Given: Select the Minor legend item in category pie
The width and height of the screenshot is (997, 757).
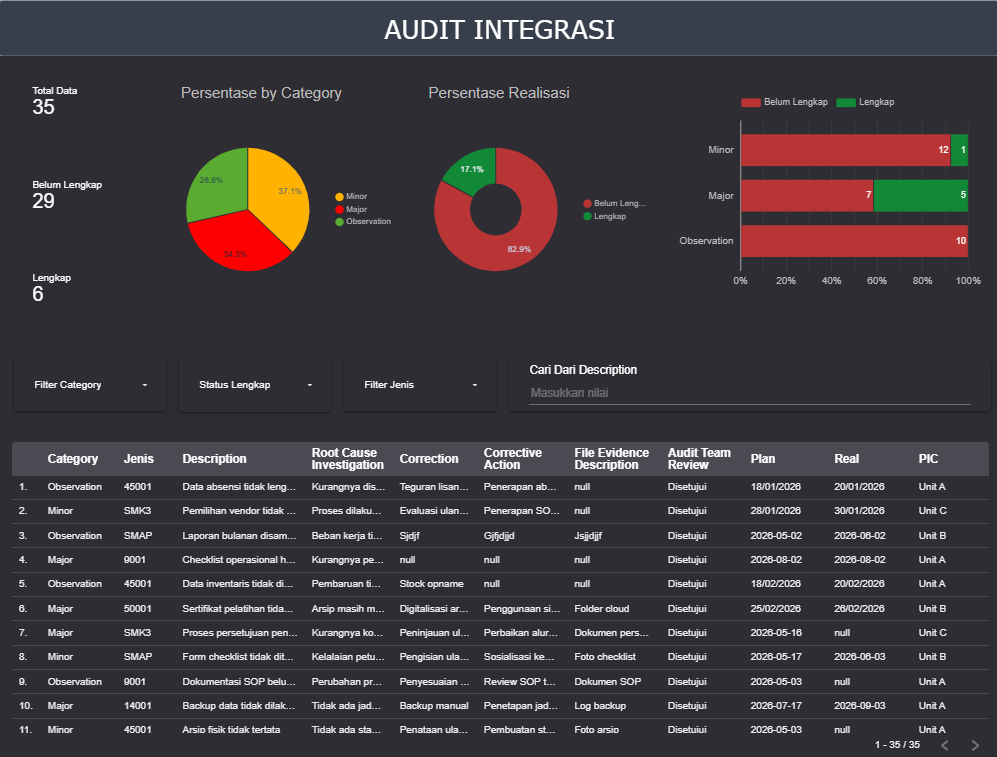Looking at the screenshot, I should pyautogui.click(x=351, y=196).
